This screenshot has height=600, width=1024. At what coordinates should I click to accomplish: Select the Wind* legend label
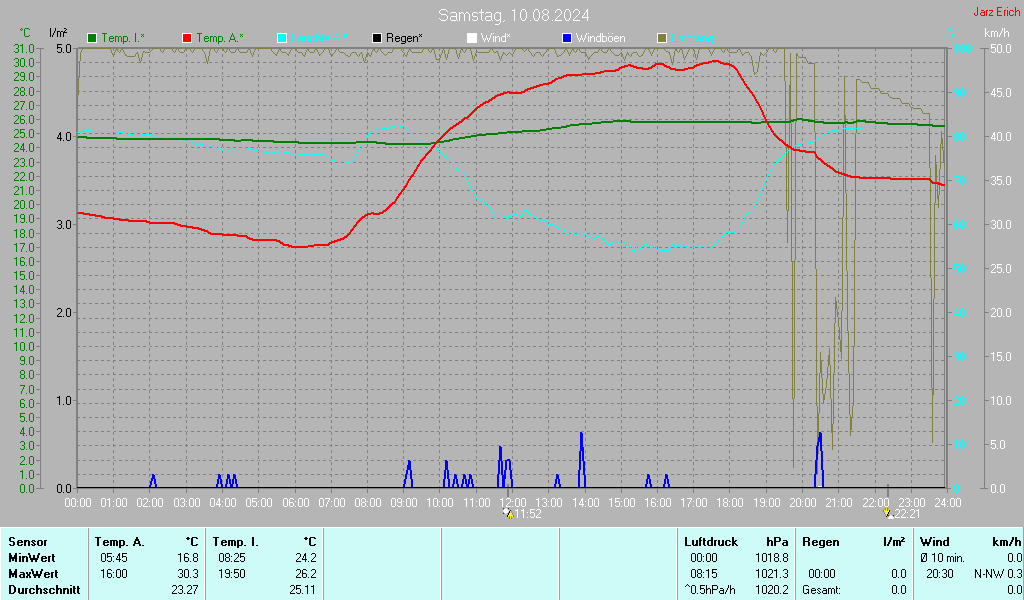496,38
